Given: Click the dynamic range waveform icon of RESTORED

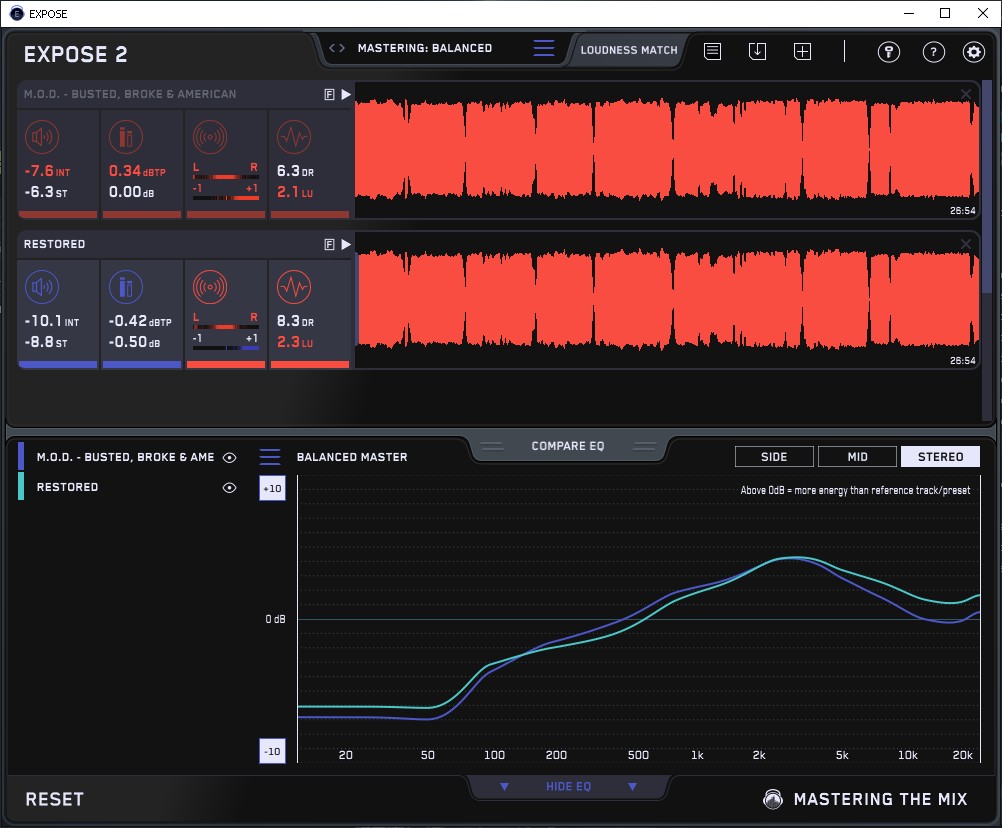Looking at the screenshot, I should click(293, 288).
